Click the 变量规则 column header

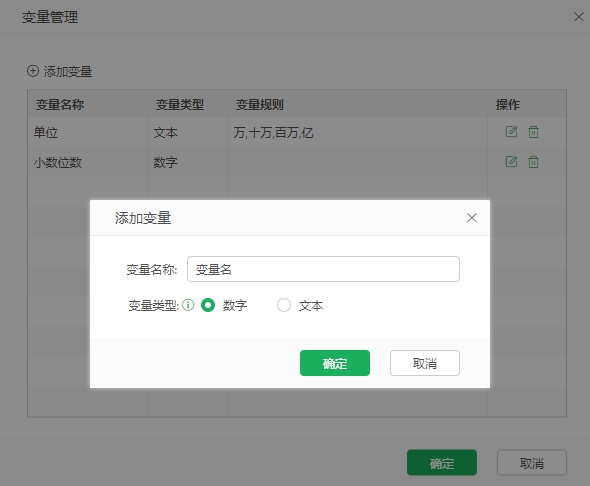click(x=260, y=105)
